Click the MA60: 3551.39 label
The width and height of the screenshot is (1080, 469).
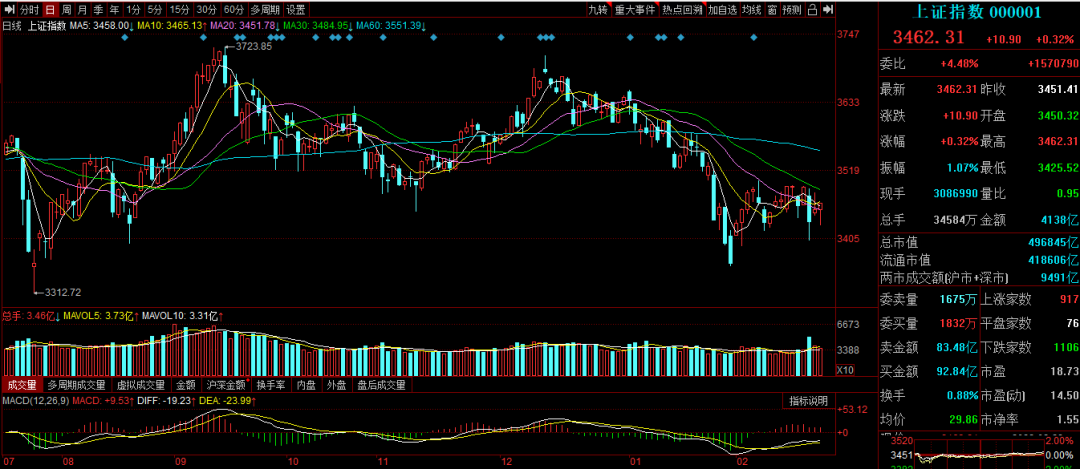pyautogui.click(x=391, y=26)
